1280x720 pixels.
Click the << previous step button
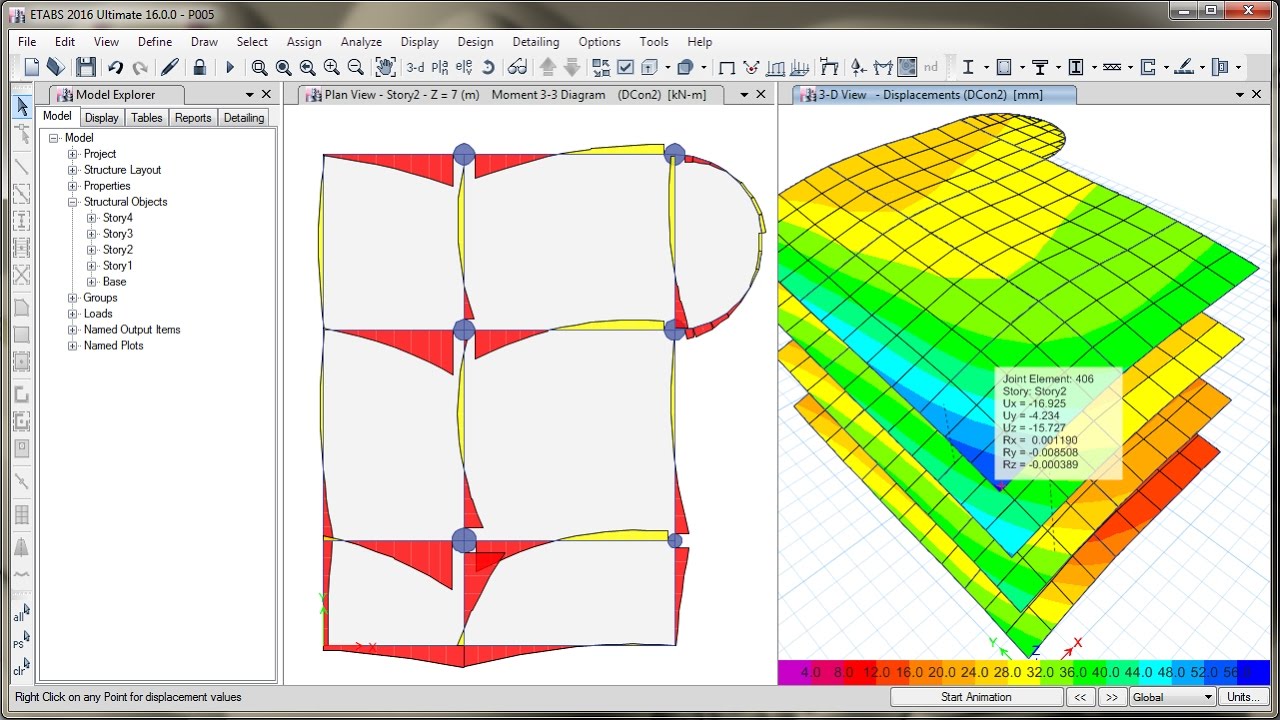(1080, 697)
